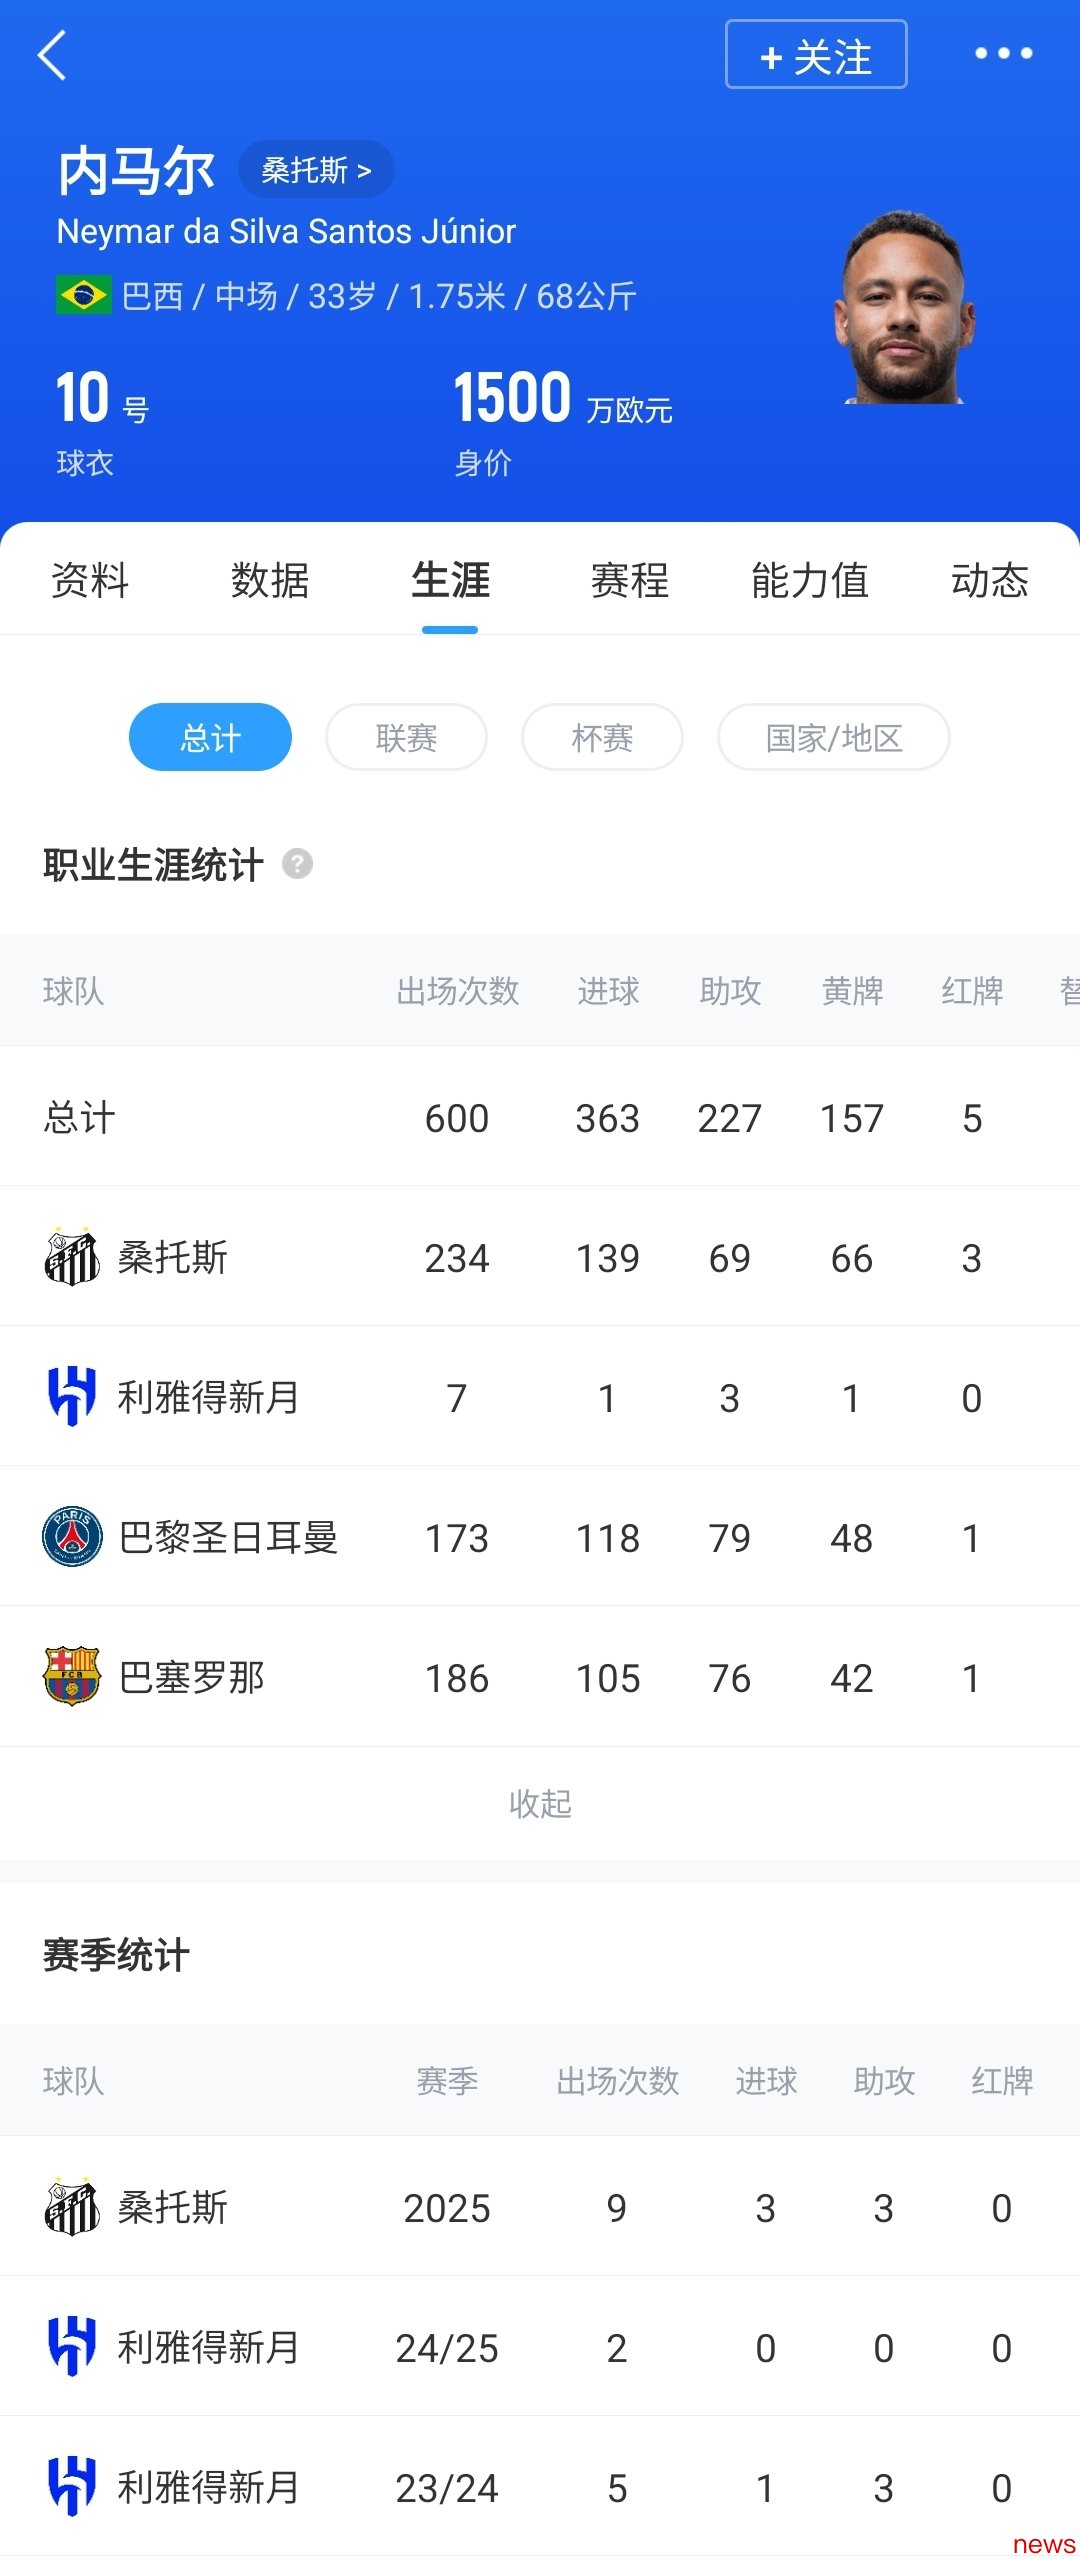Open the three-dot more options menu

(x=1003, y=53)
